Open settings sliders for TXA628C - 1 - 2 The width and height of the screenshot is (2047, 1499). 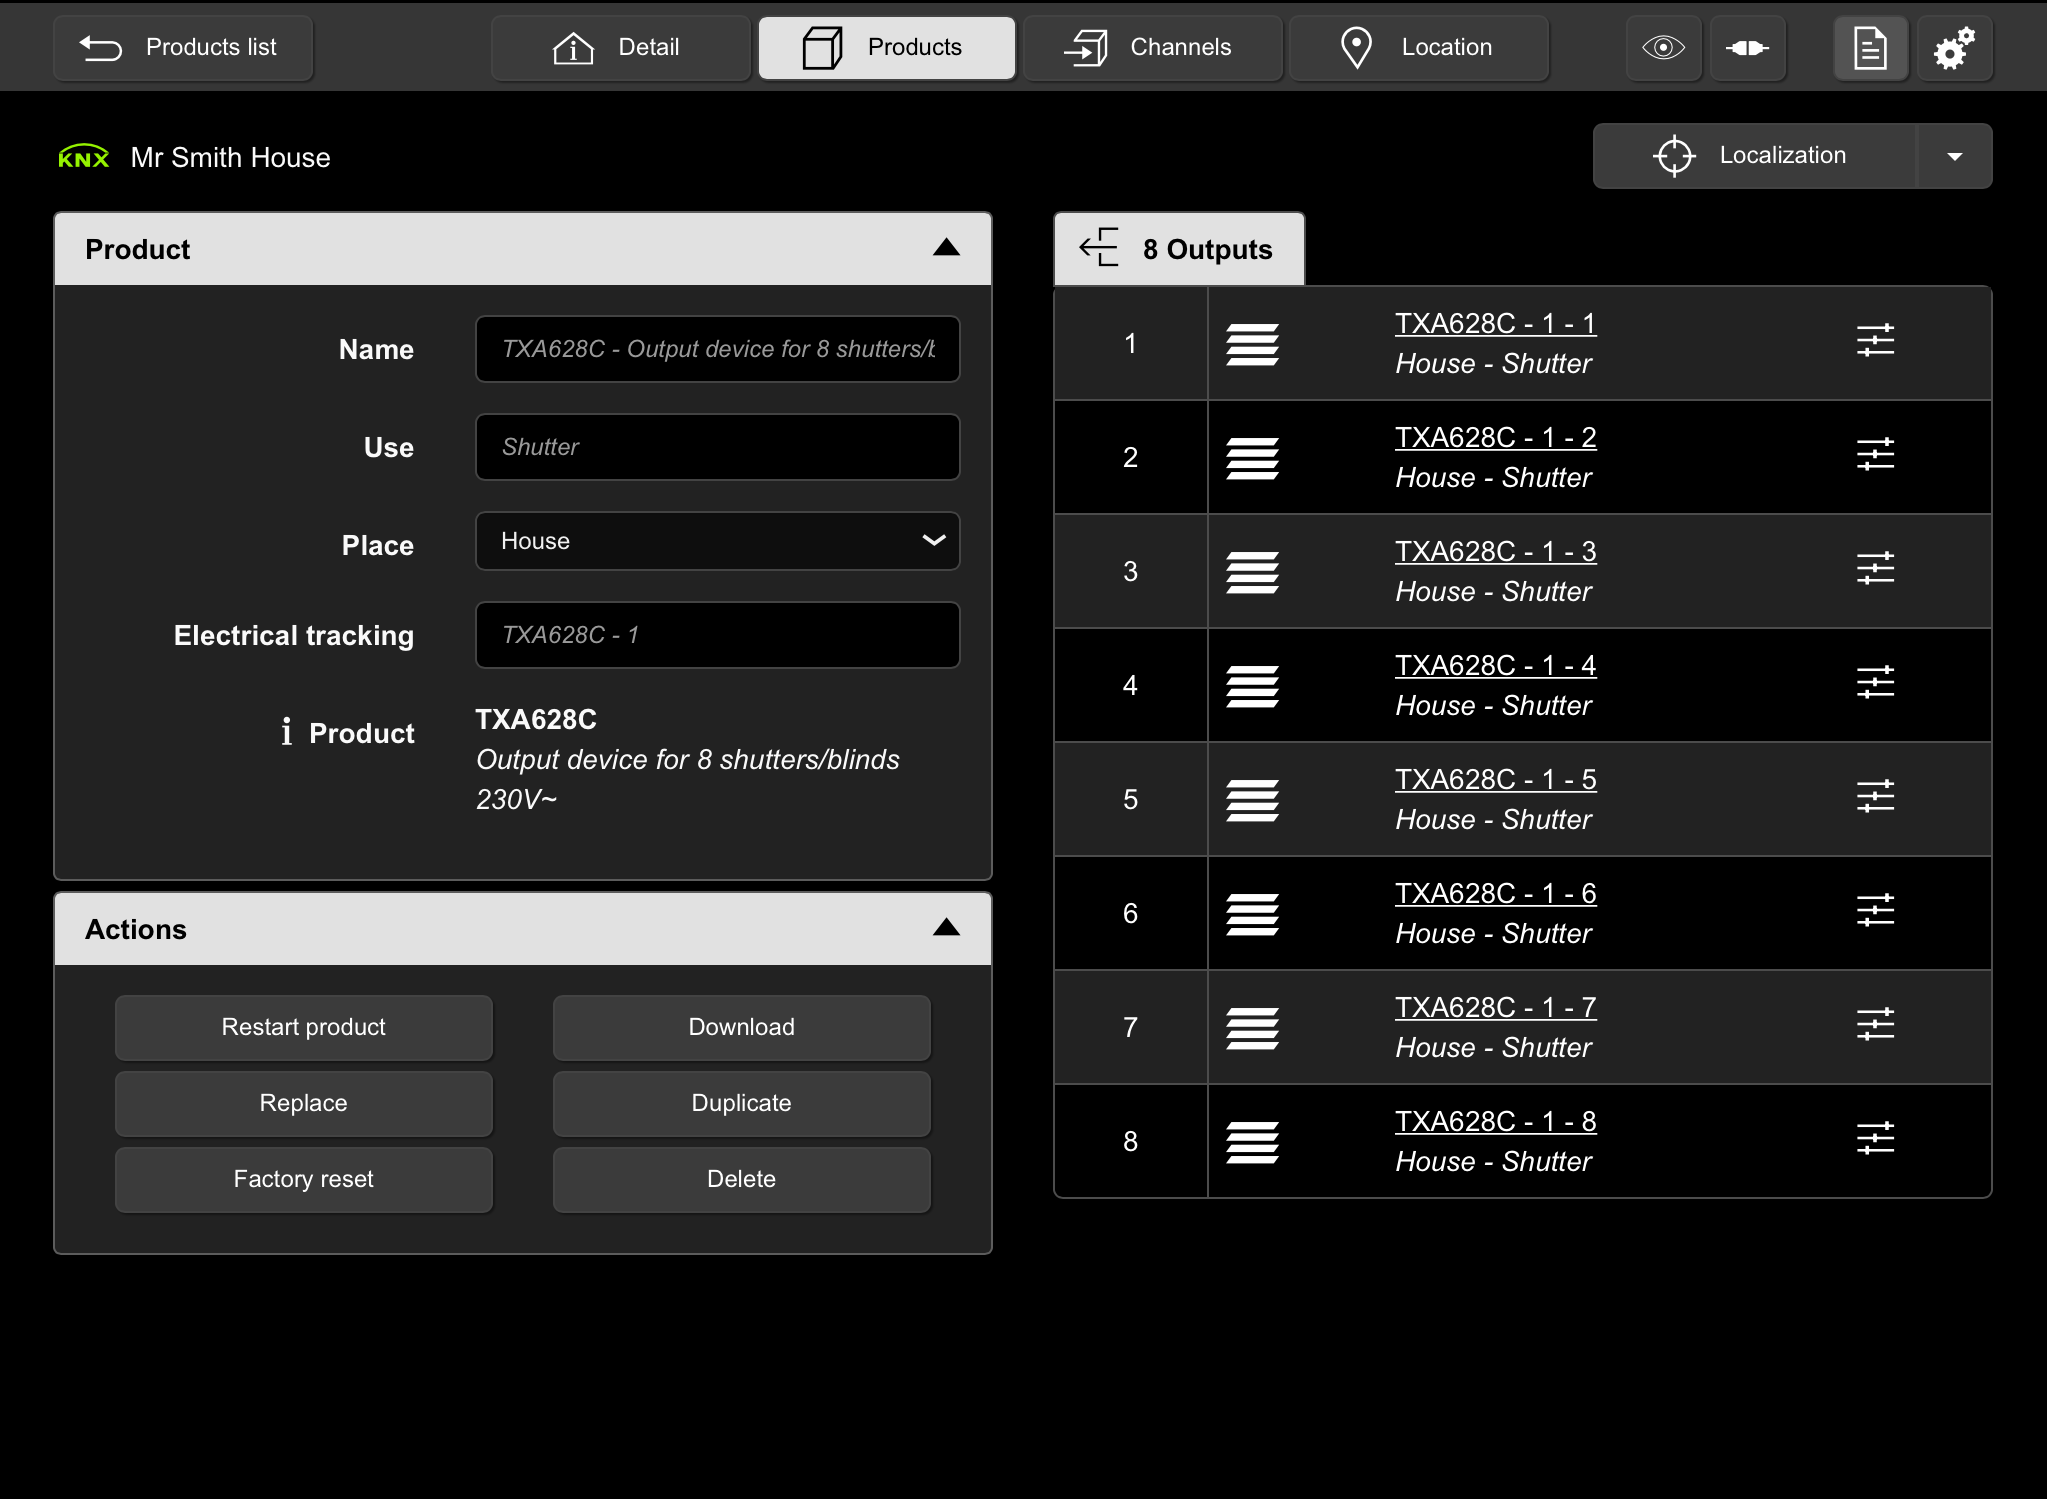(x=1875, y=455)
